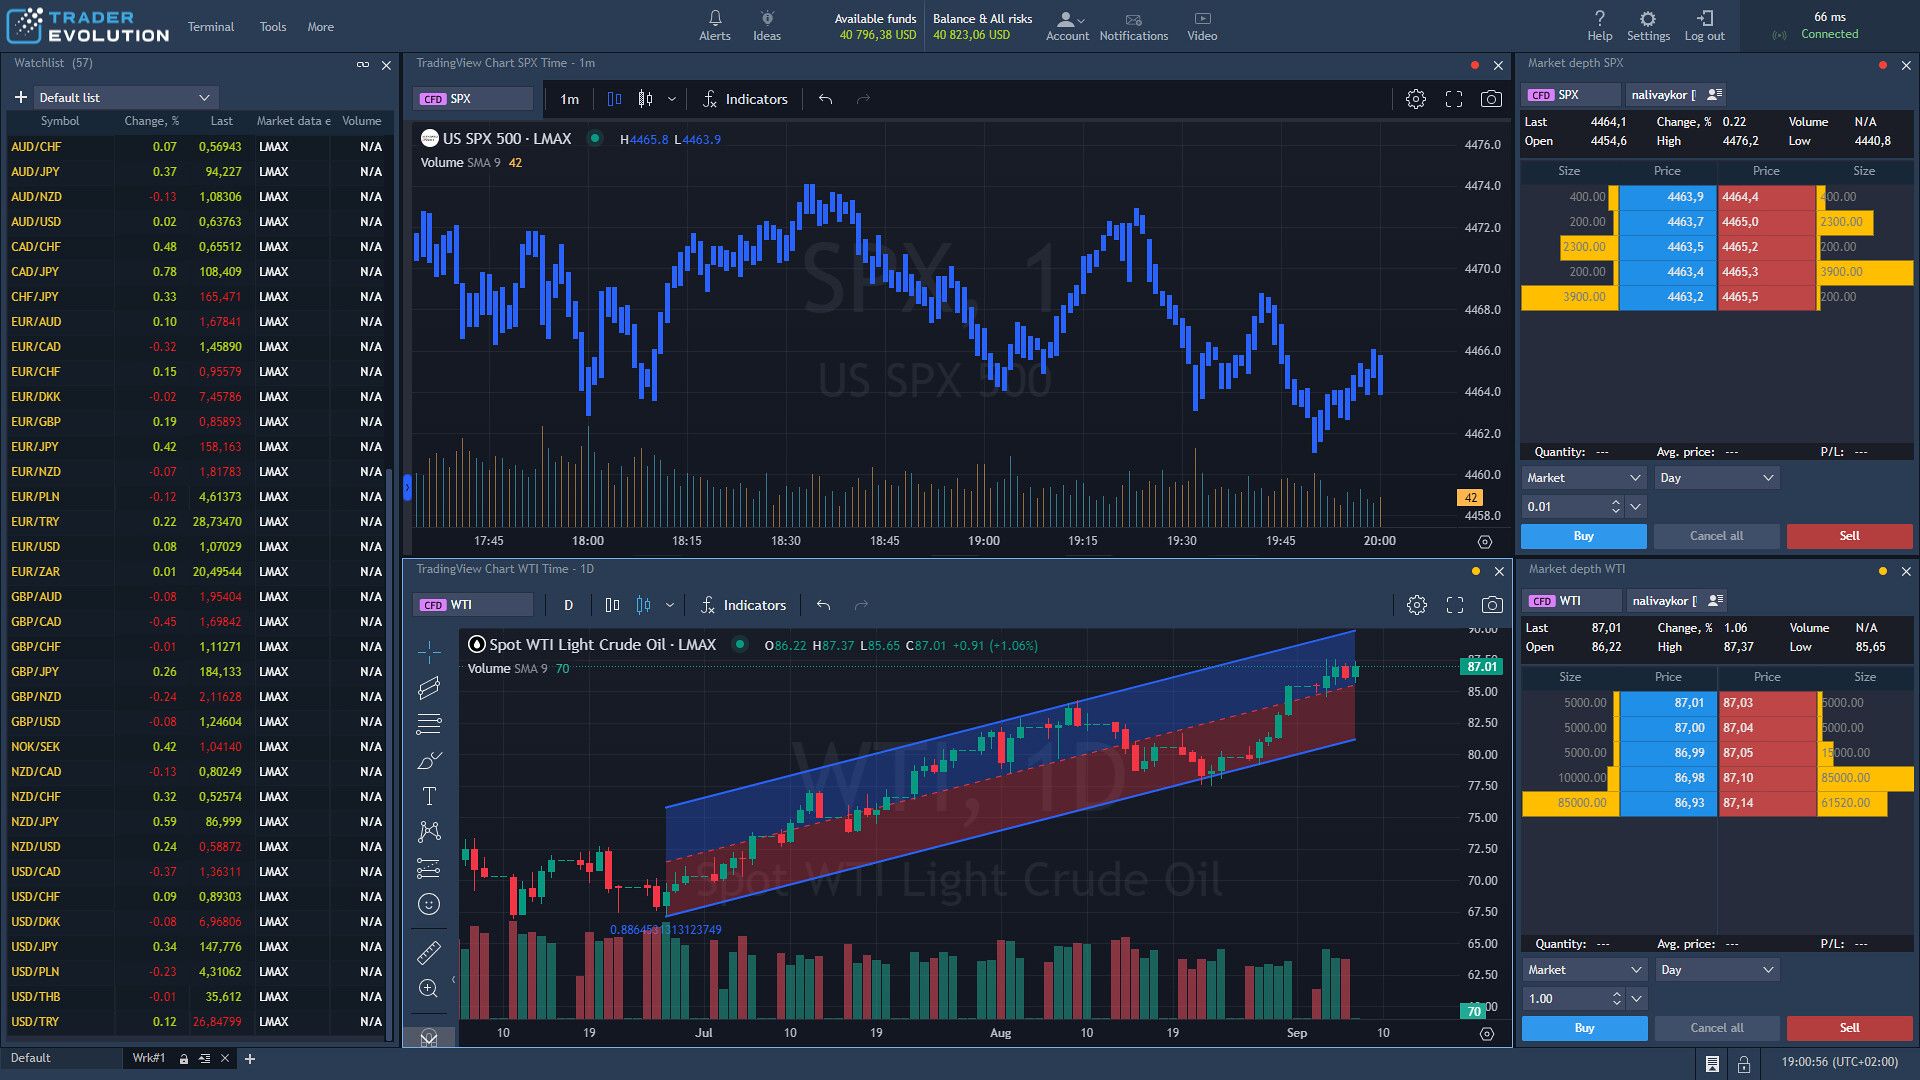Select the ruler measure tool
Image resolution: width=1920 pixels, height=1080 pixels.
coord(429,952)
